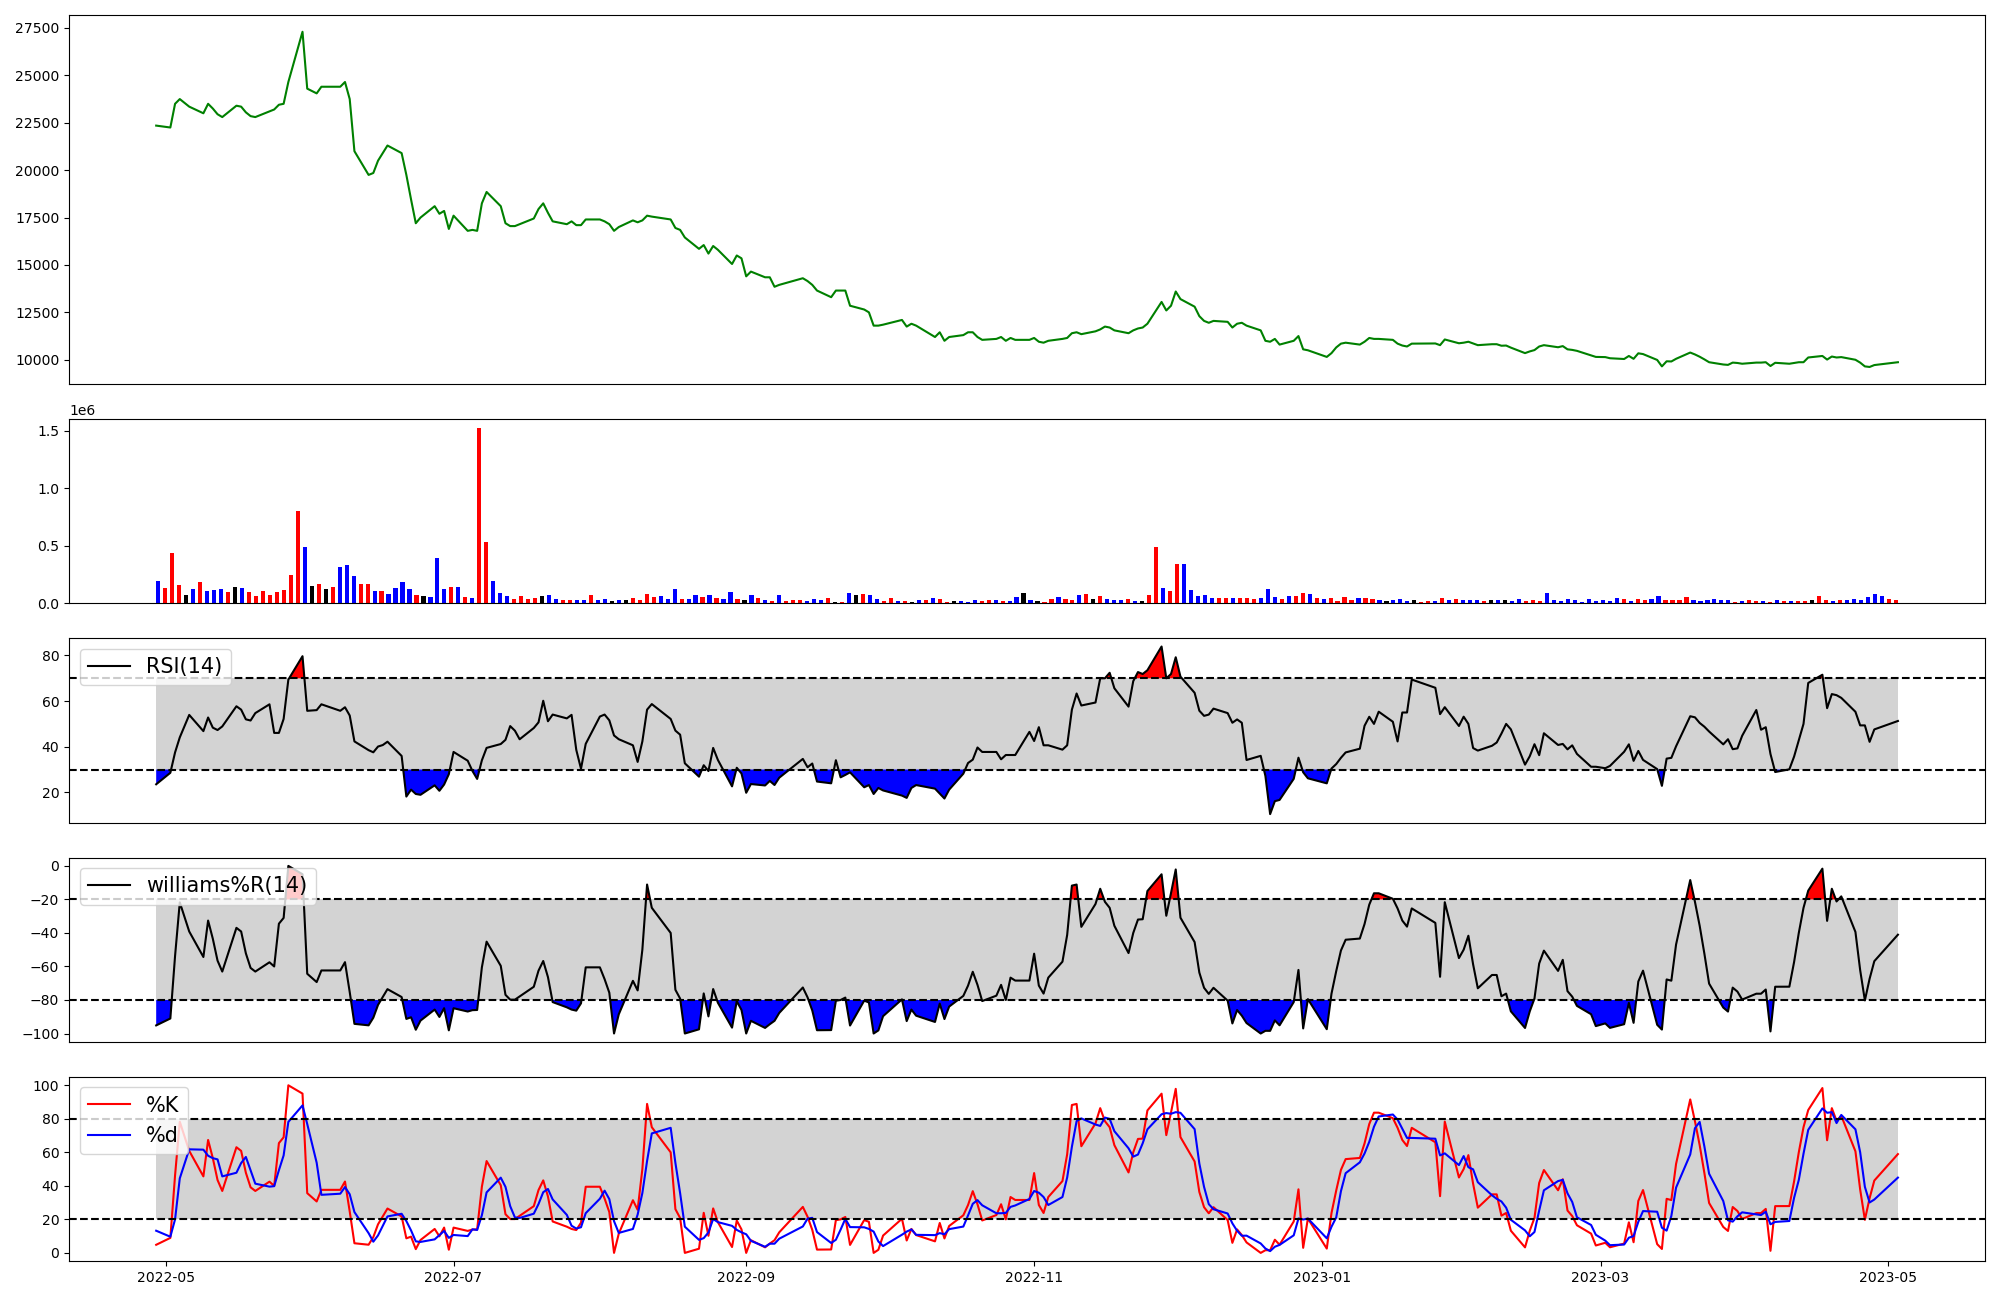
Task: Click the 1e6 volume scale label
Action: pos(82,411)
